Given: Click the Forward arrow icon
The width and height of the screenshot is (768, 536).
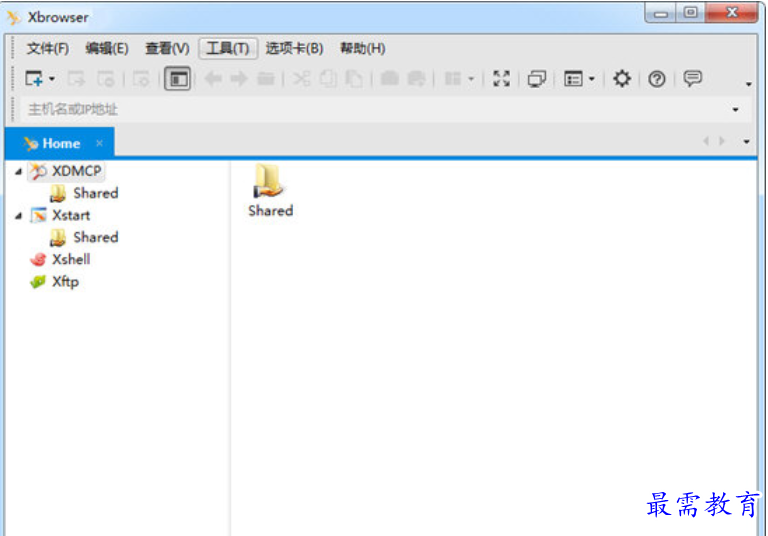Looking at the screenshot, I should click(239, 78).
